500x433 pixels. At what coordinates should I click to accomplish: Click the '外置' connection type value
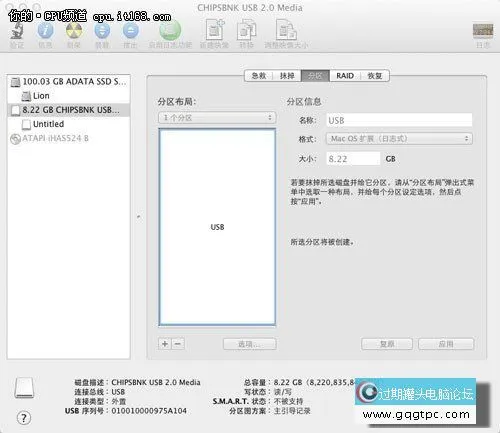point(119,401)
